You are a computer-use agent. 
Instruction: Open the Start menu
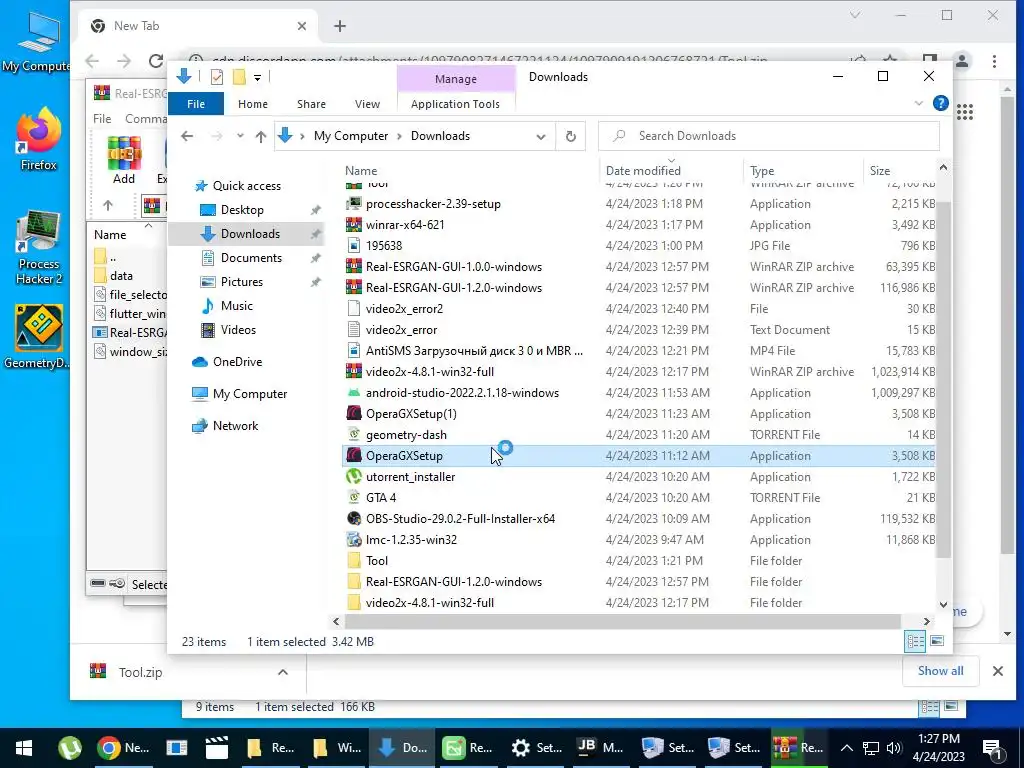pos(24,748)
